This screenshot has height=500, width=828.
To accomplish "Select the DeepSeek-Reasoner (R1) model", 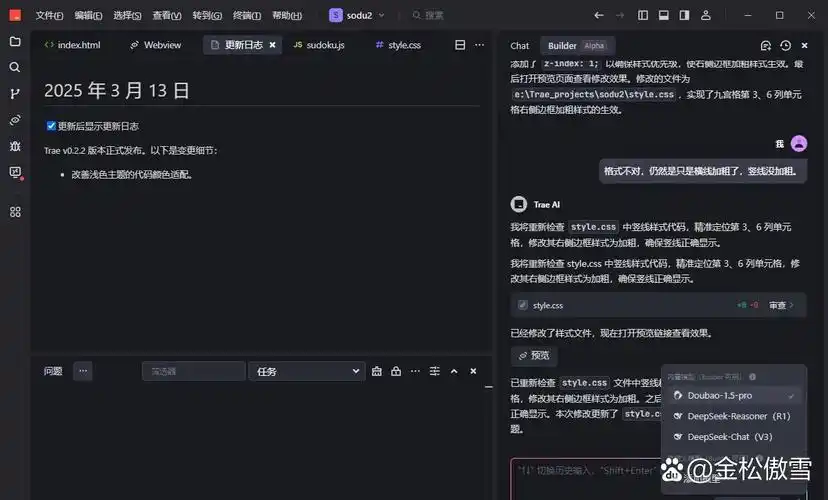I will point(734,416).
